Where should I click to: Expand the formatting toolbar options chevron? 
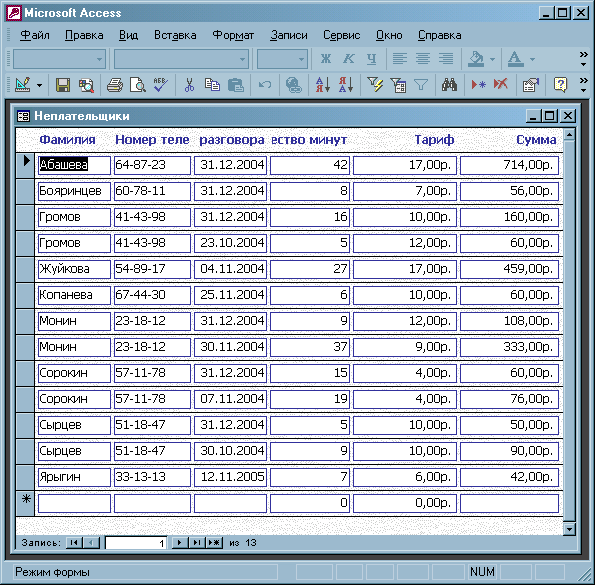(584, 59)
